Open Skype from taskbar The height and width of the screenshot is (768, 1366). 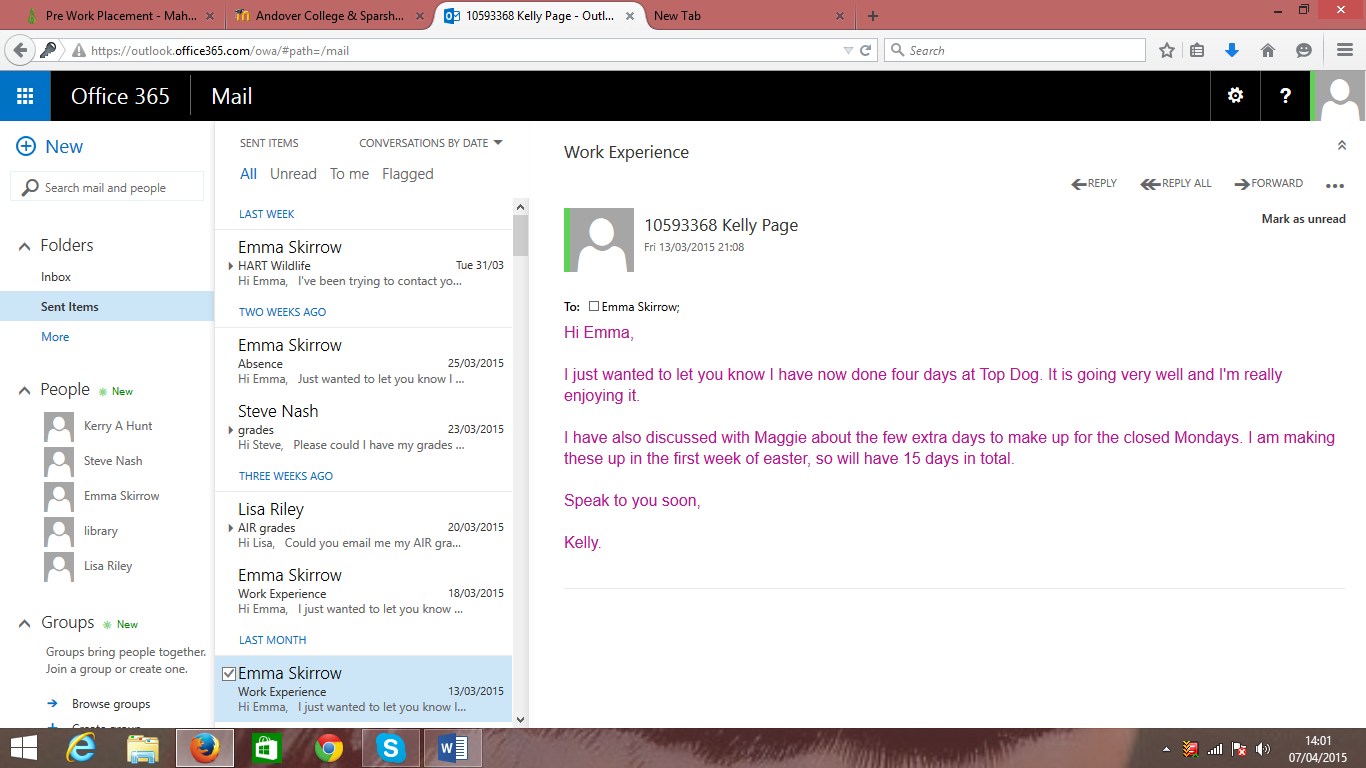pos(391,748)
